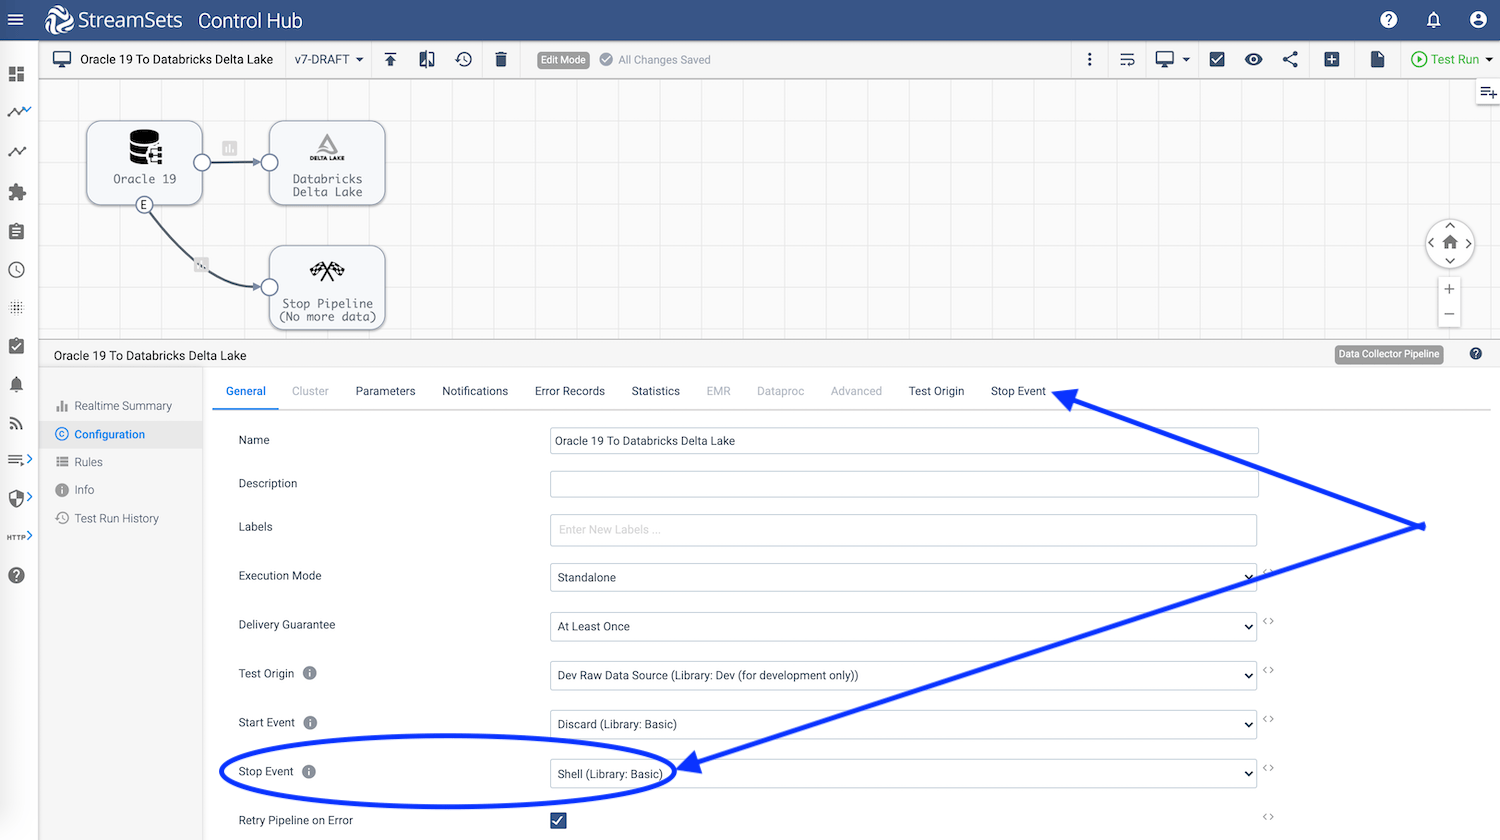Image resolution: width=1500 pixels, height=840 pixels.
Task: Delete pipeline using the trash icon
Action: coord(501,60)
